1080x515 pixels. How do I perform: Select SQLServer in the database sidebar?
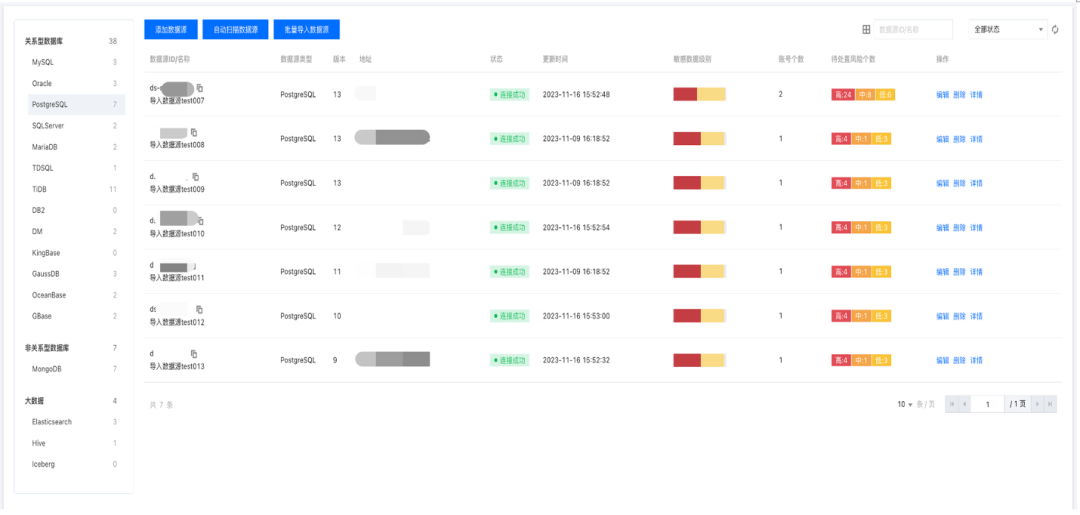(x=76, y=126)
